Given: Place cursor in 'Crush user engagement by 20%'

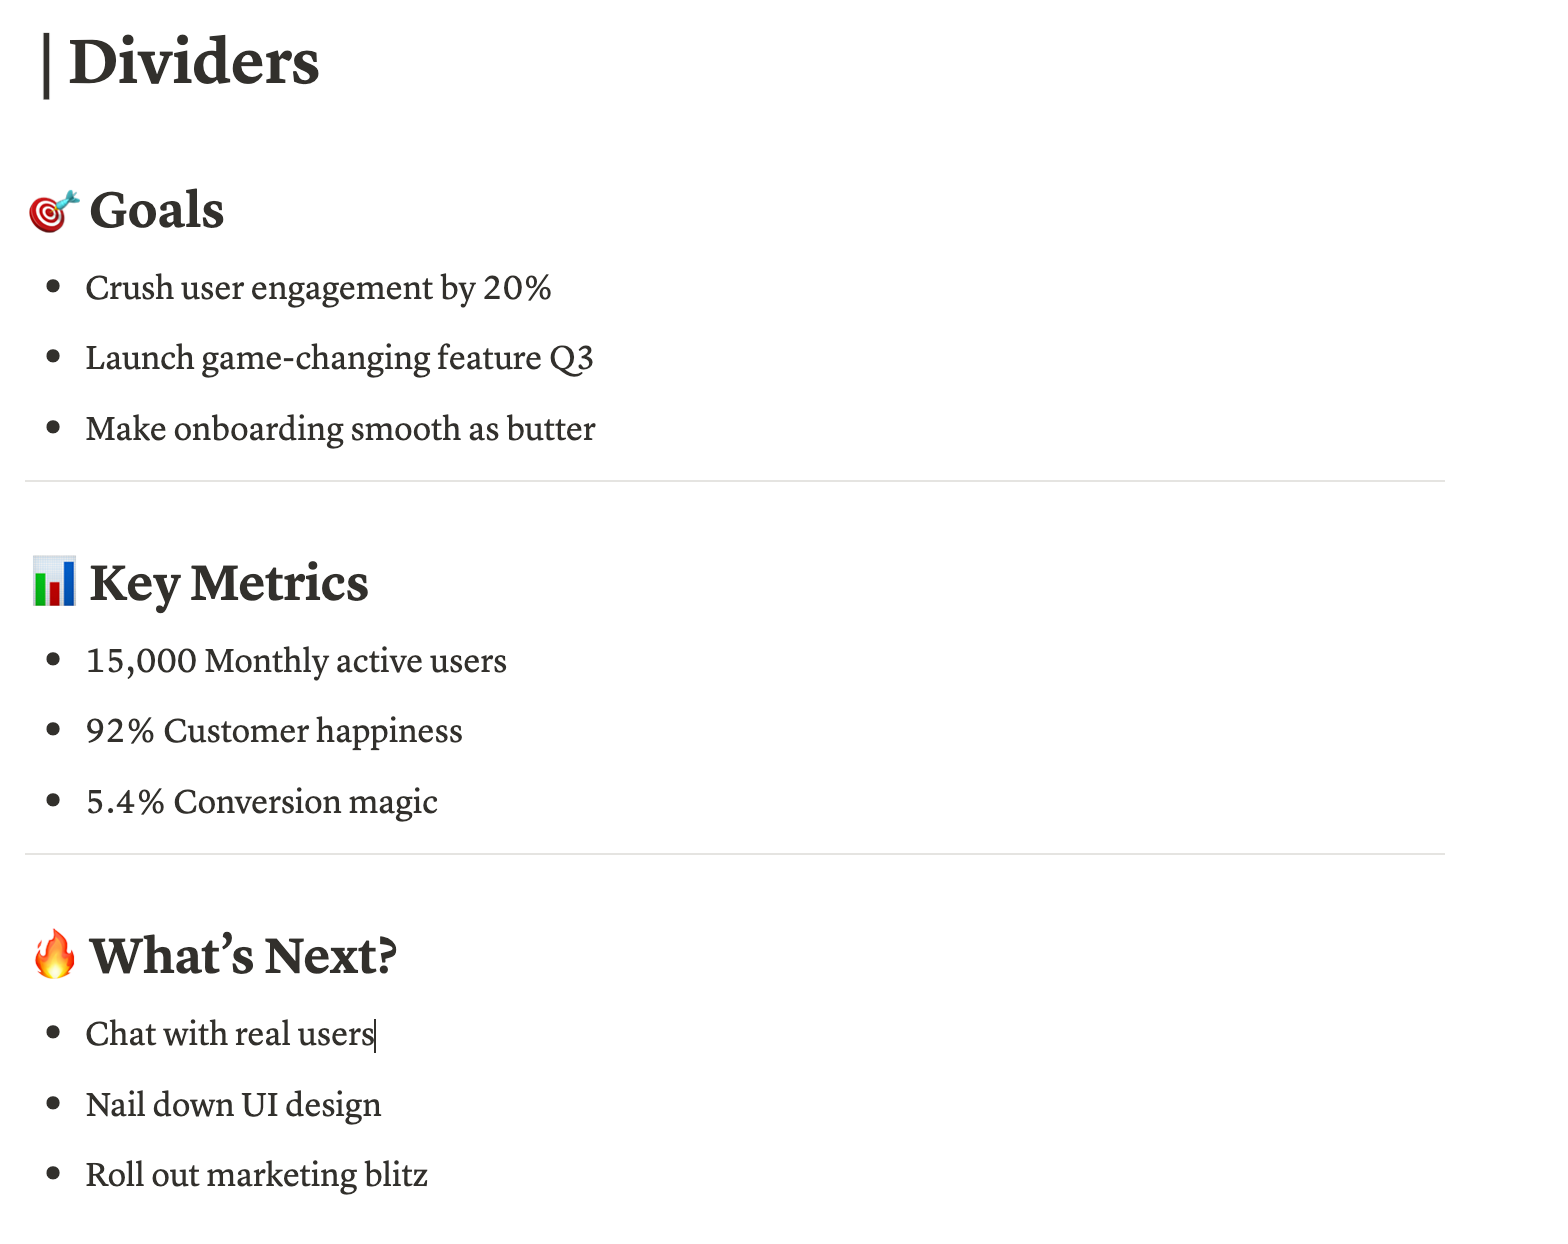Looking at the screenshot, I should 318,288.
